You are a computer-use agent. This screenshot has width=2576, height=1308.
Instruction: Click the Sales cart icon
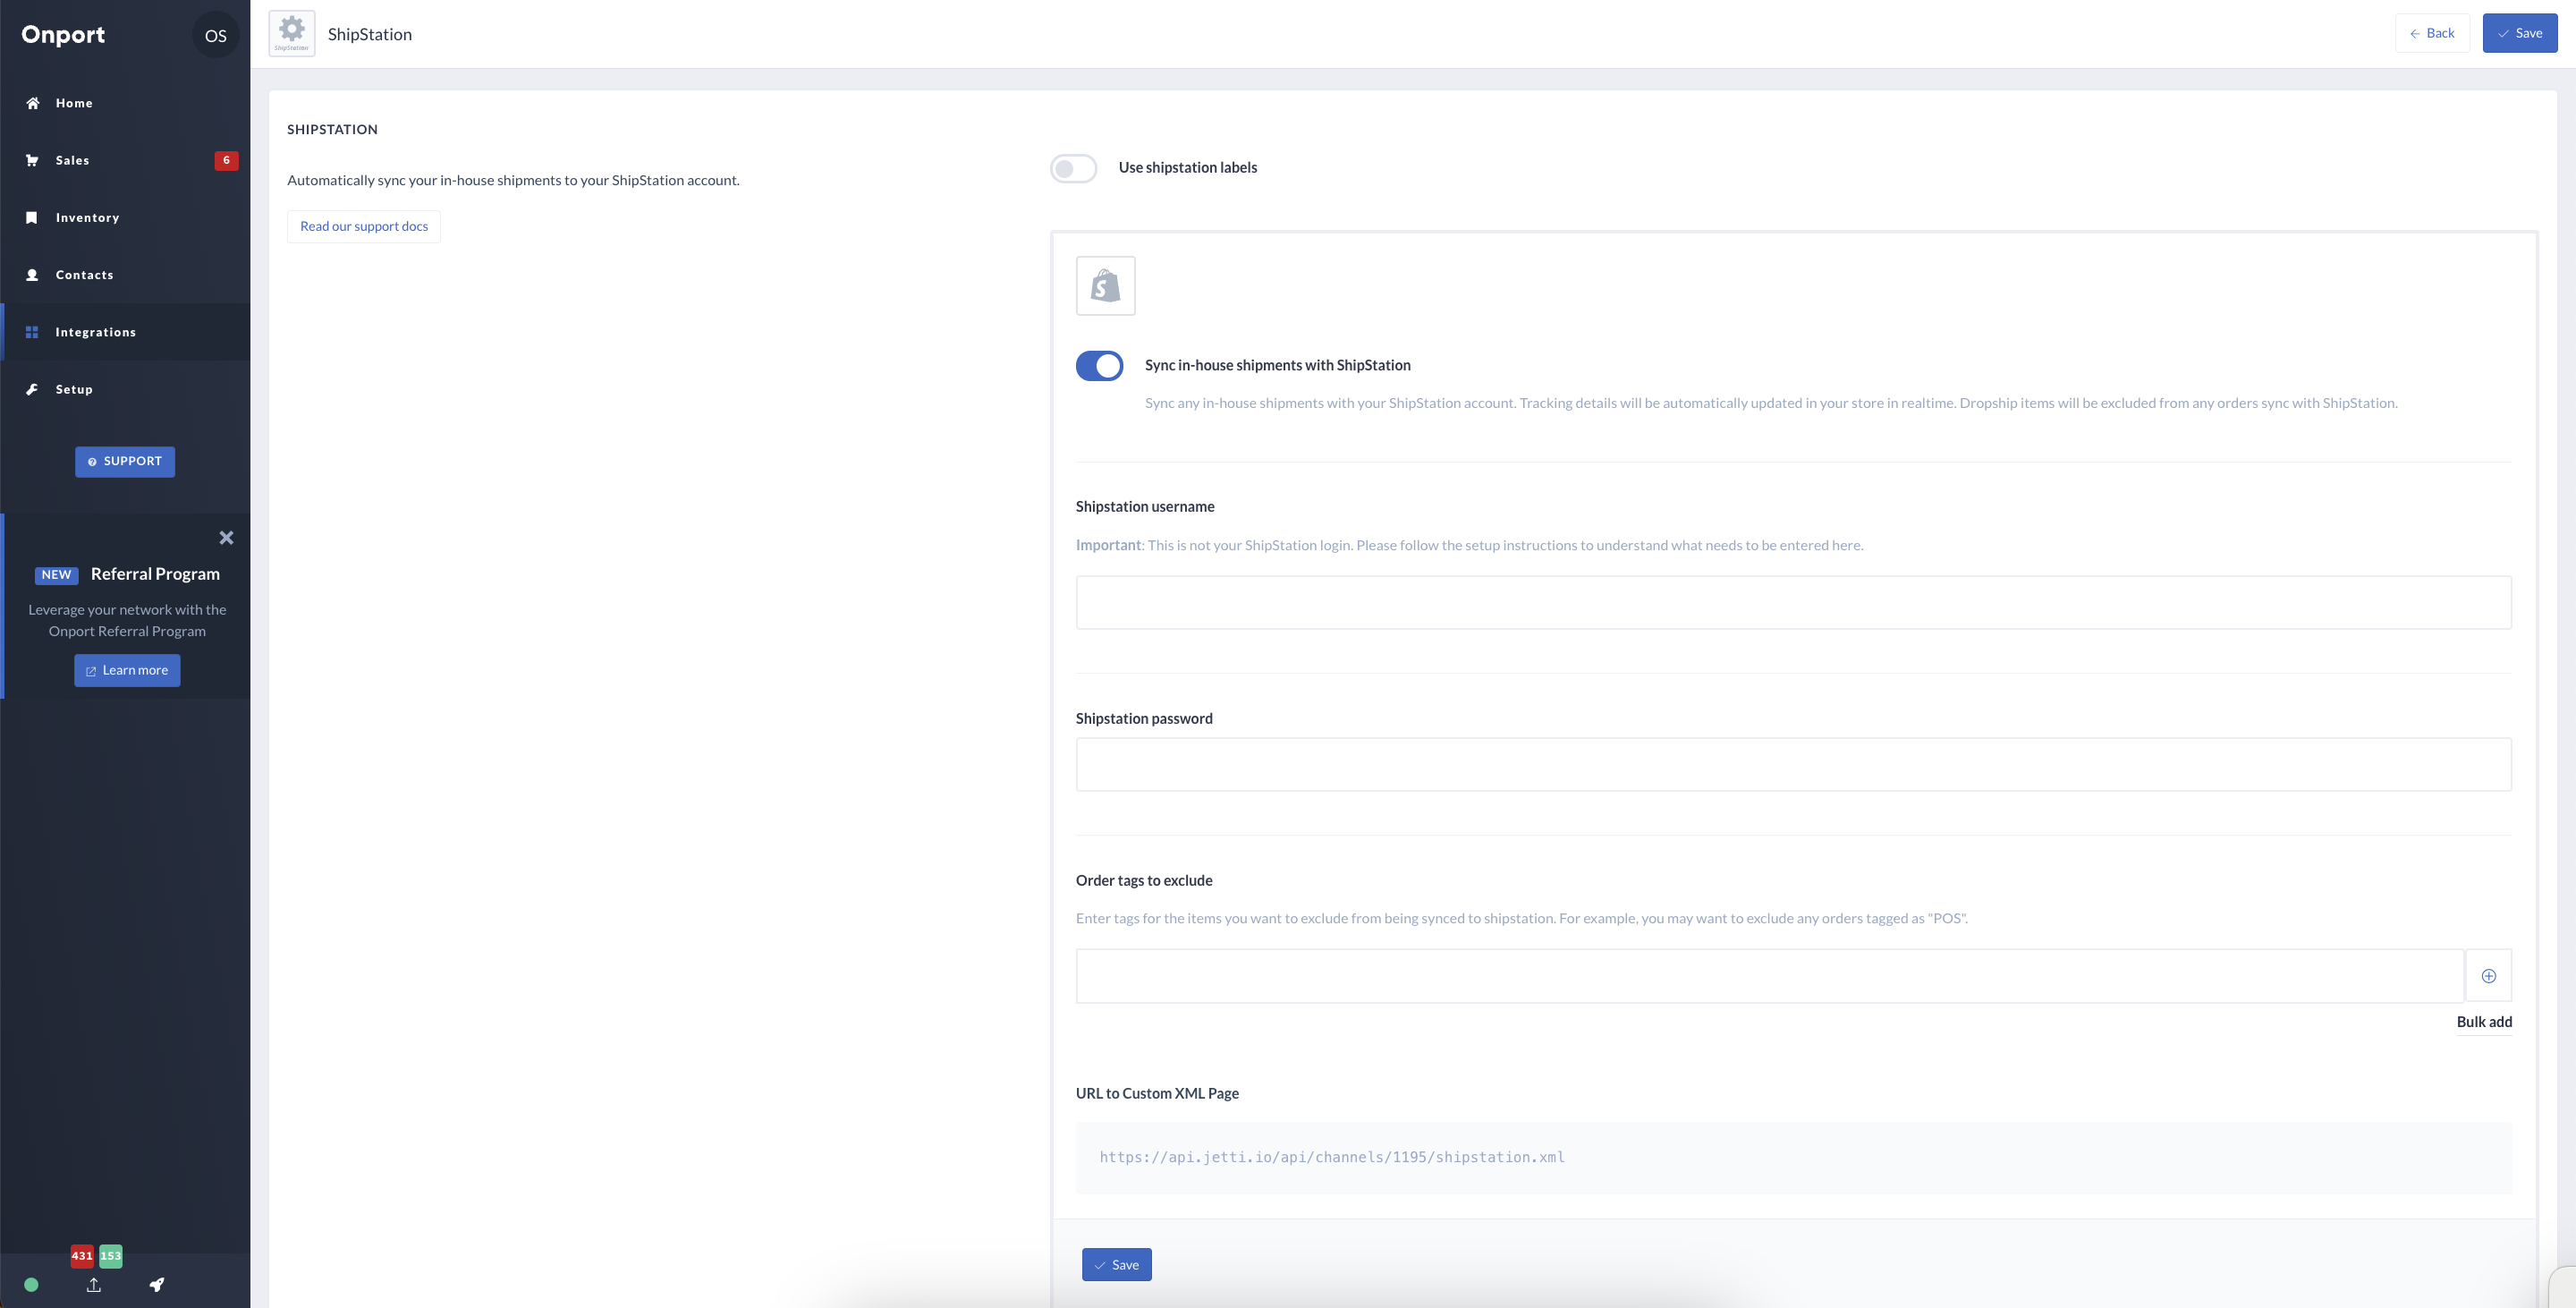(x=32, y=160)
